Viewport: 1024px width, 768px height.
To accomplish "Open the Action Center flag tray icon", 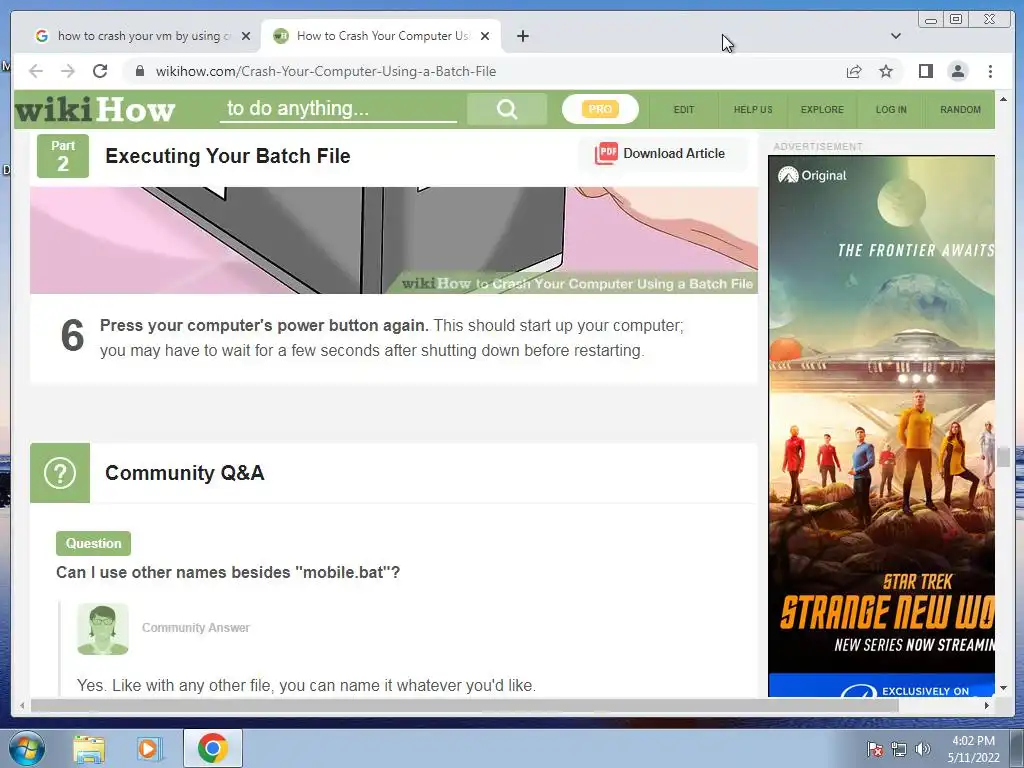I will (875, 750).
